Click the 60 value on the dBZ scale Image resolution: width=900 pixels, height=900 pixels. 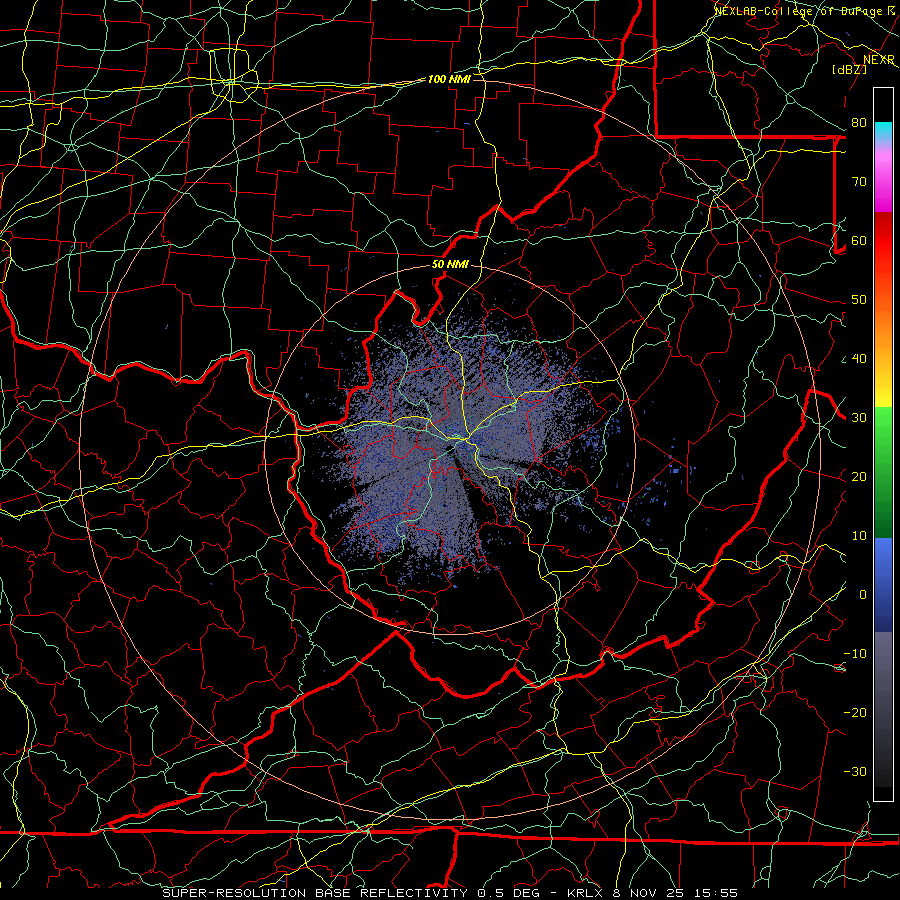coord(859,241)
